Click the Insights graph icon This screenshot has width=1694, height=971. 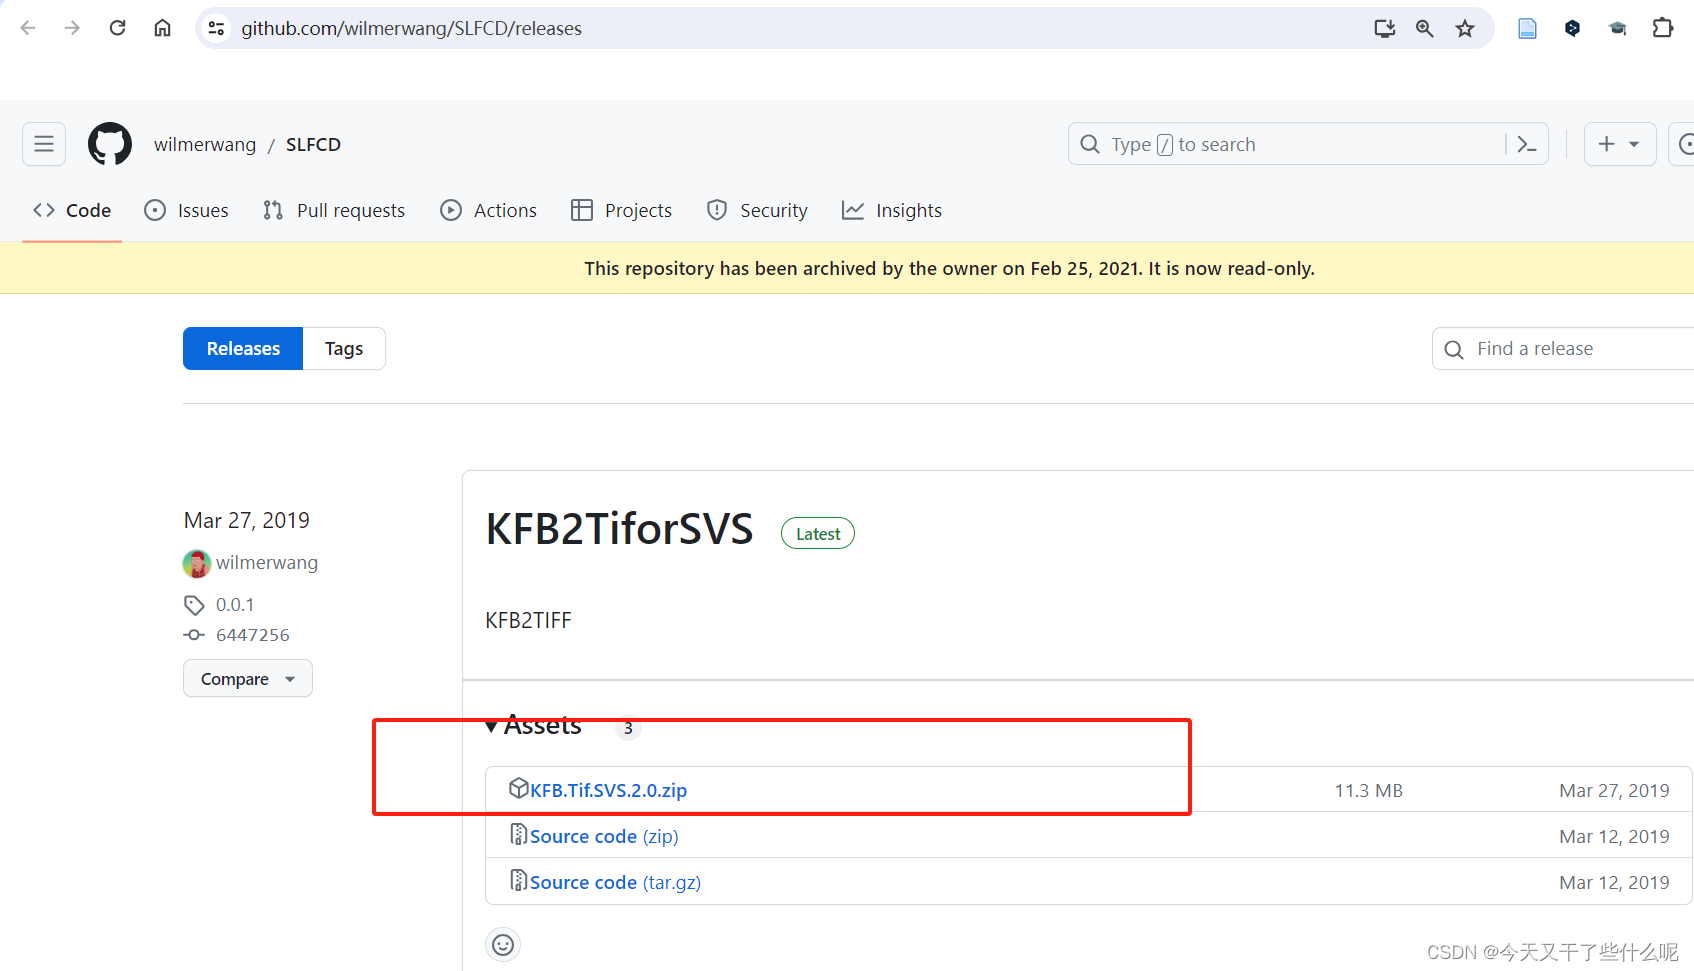point(853,210)
